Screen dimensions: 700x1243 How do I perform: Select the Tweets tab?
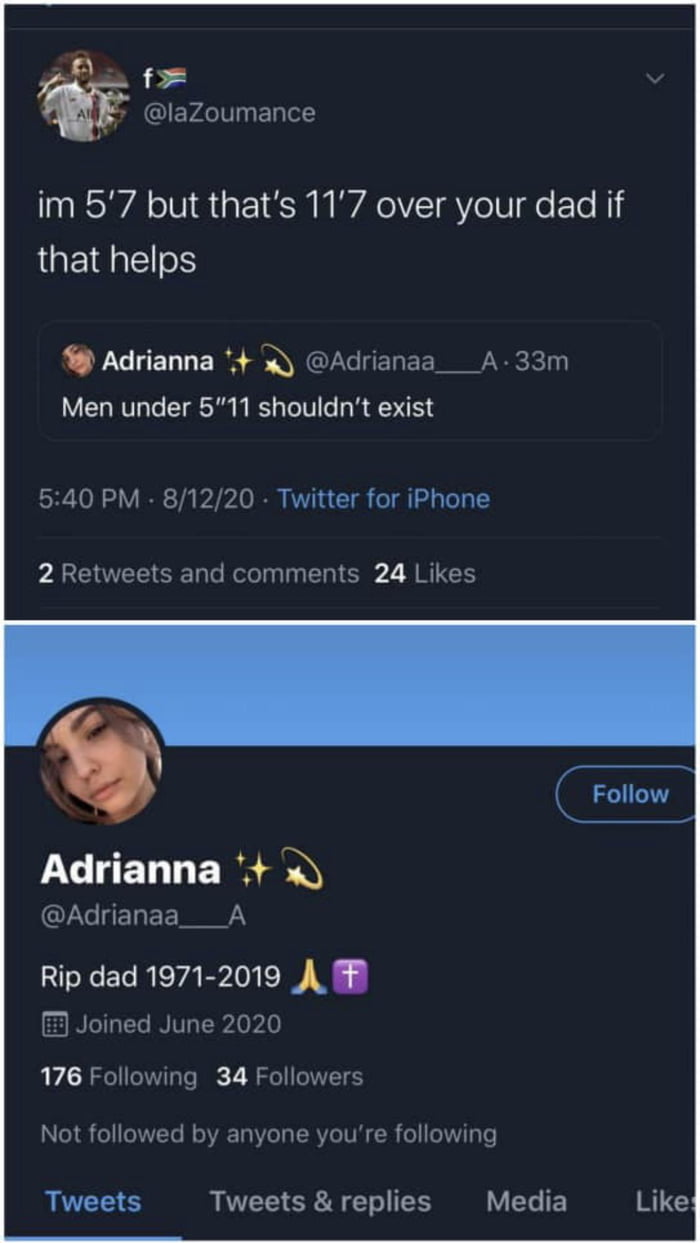pyautogui.click(x=93, y=1202)
